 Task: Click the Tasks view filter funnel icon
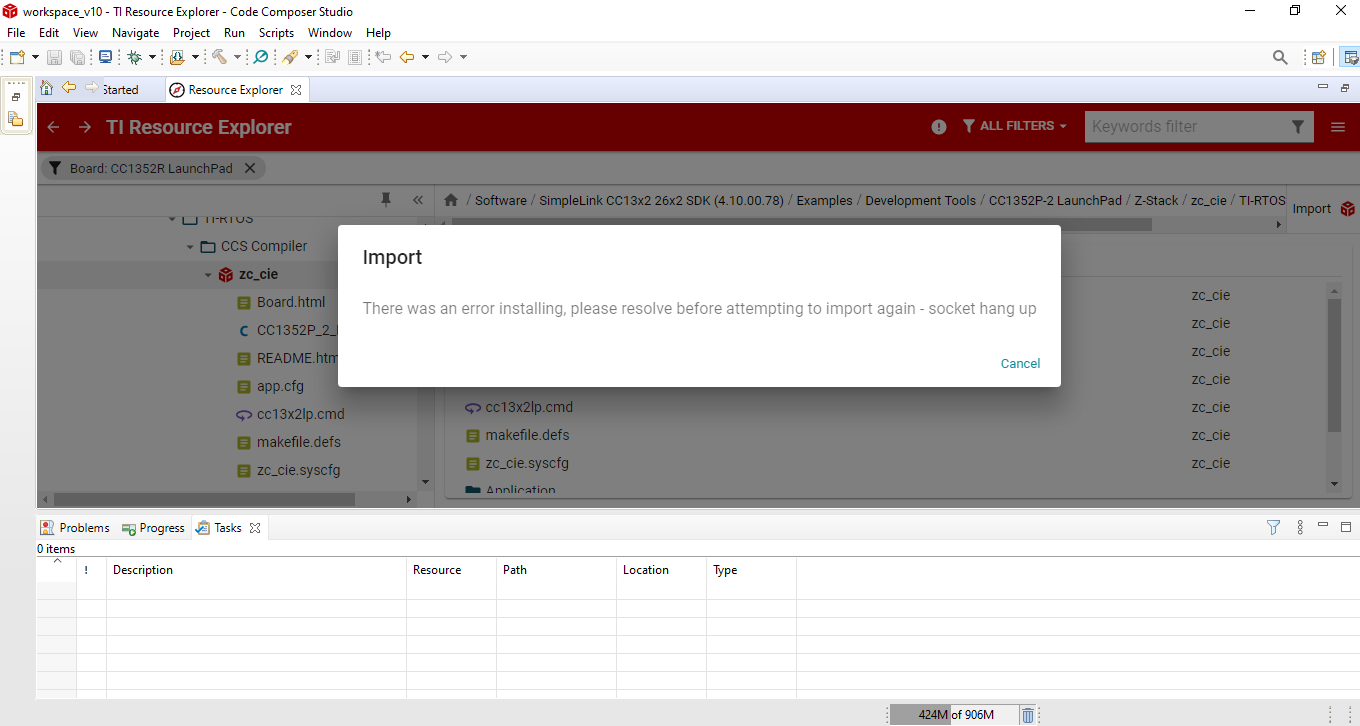[x=1273, y=527]
